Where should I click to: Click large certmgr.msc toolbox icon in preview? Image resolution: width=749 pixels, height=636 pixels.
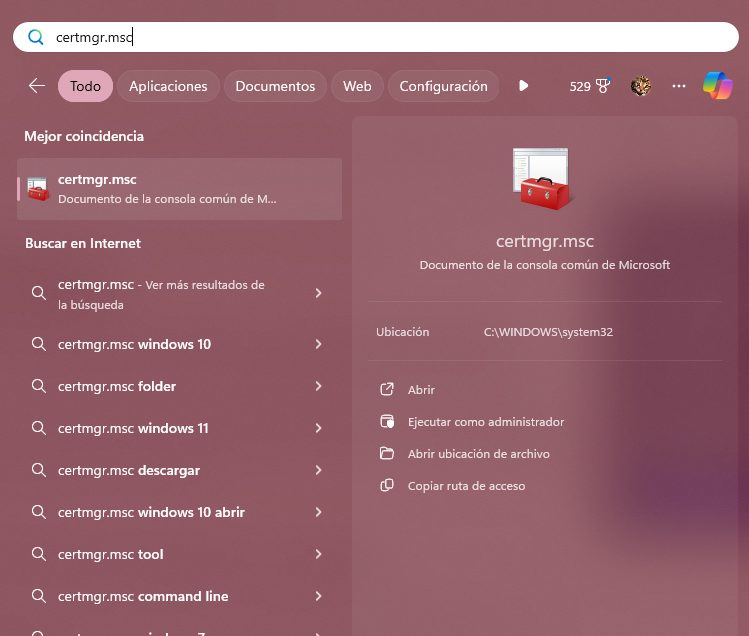click(x=542, y=179)
